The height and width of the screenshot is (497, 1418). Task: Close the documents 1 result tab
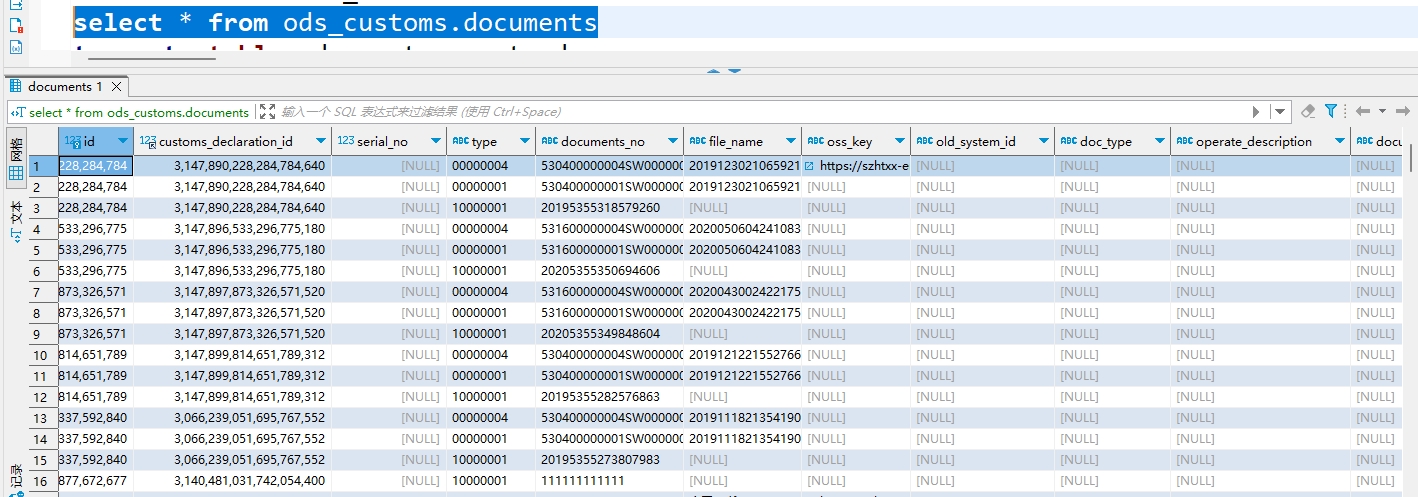(x=116, y=87)
